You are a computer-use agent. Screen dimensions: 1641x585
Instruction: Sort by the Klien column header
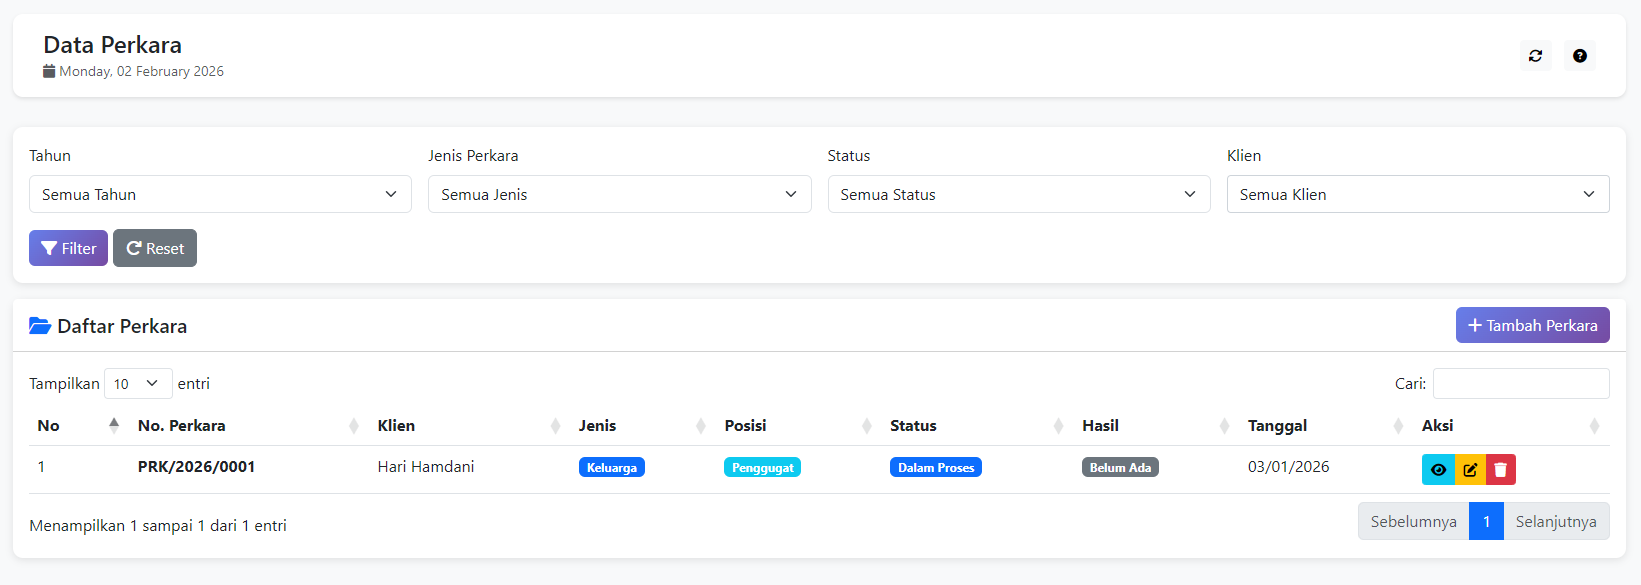pyautogui.click(x=469, y=426)
